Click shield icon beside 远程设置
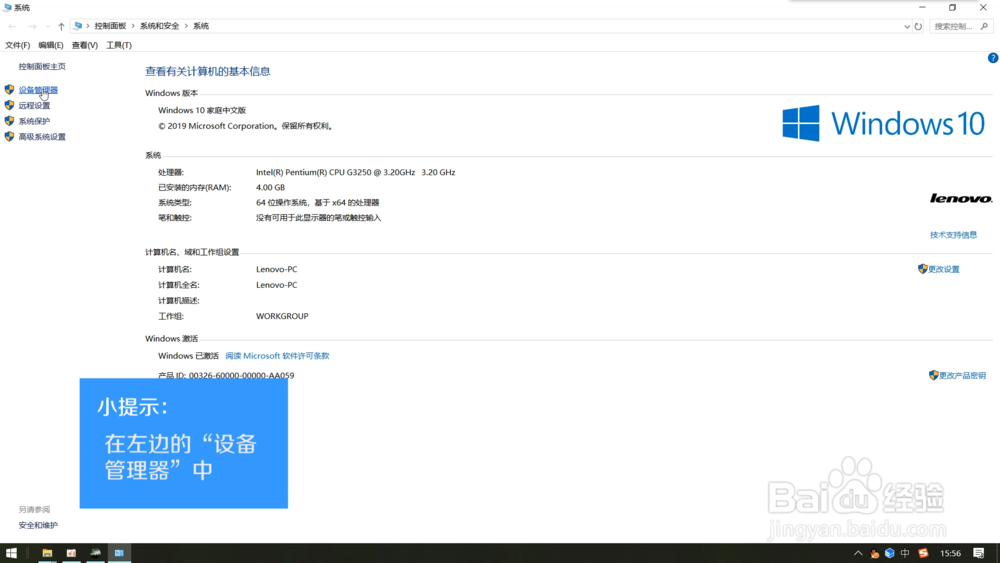The height and width of the screenshot is (563, 1000). 9,105
